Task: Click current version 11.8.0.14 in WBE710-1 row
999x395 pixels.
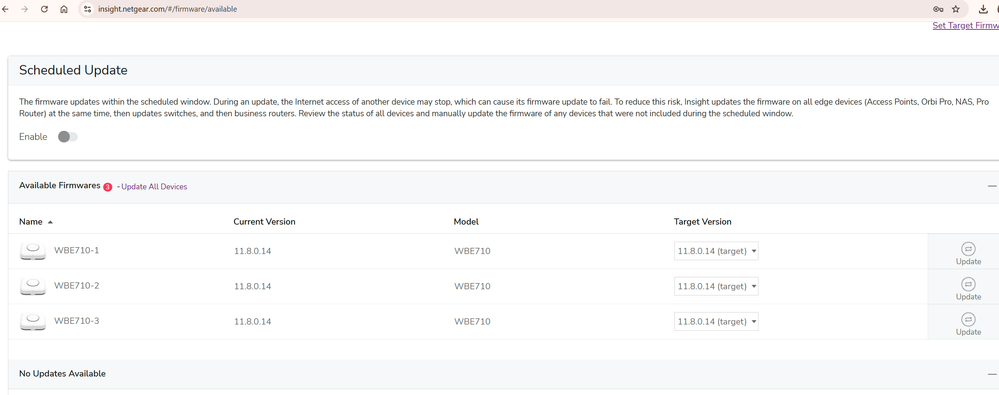Action: (x=252, y=251)
